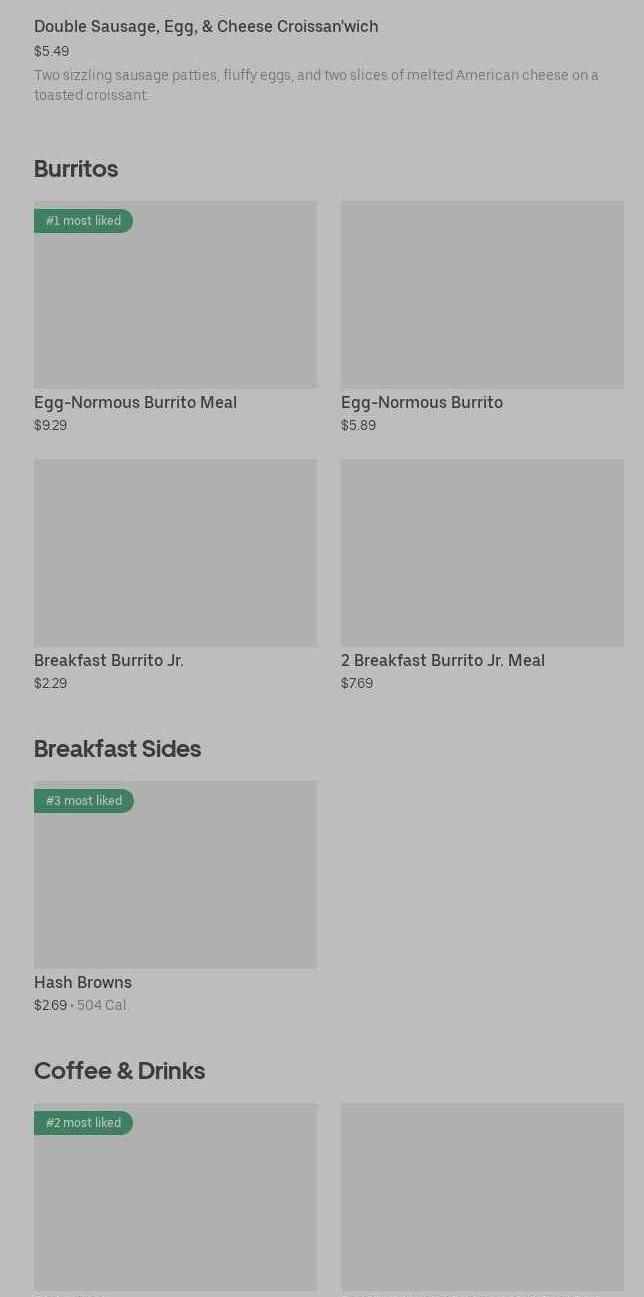Click the Breakfast Sides section heading
This screenshot has height=1297, width=644.
117,749
